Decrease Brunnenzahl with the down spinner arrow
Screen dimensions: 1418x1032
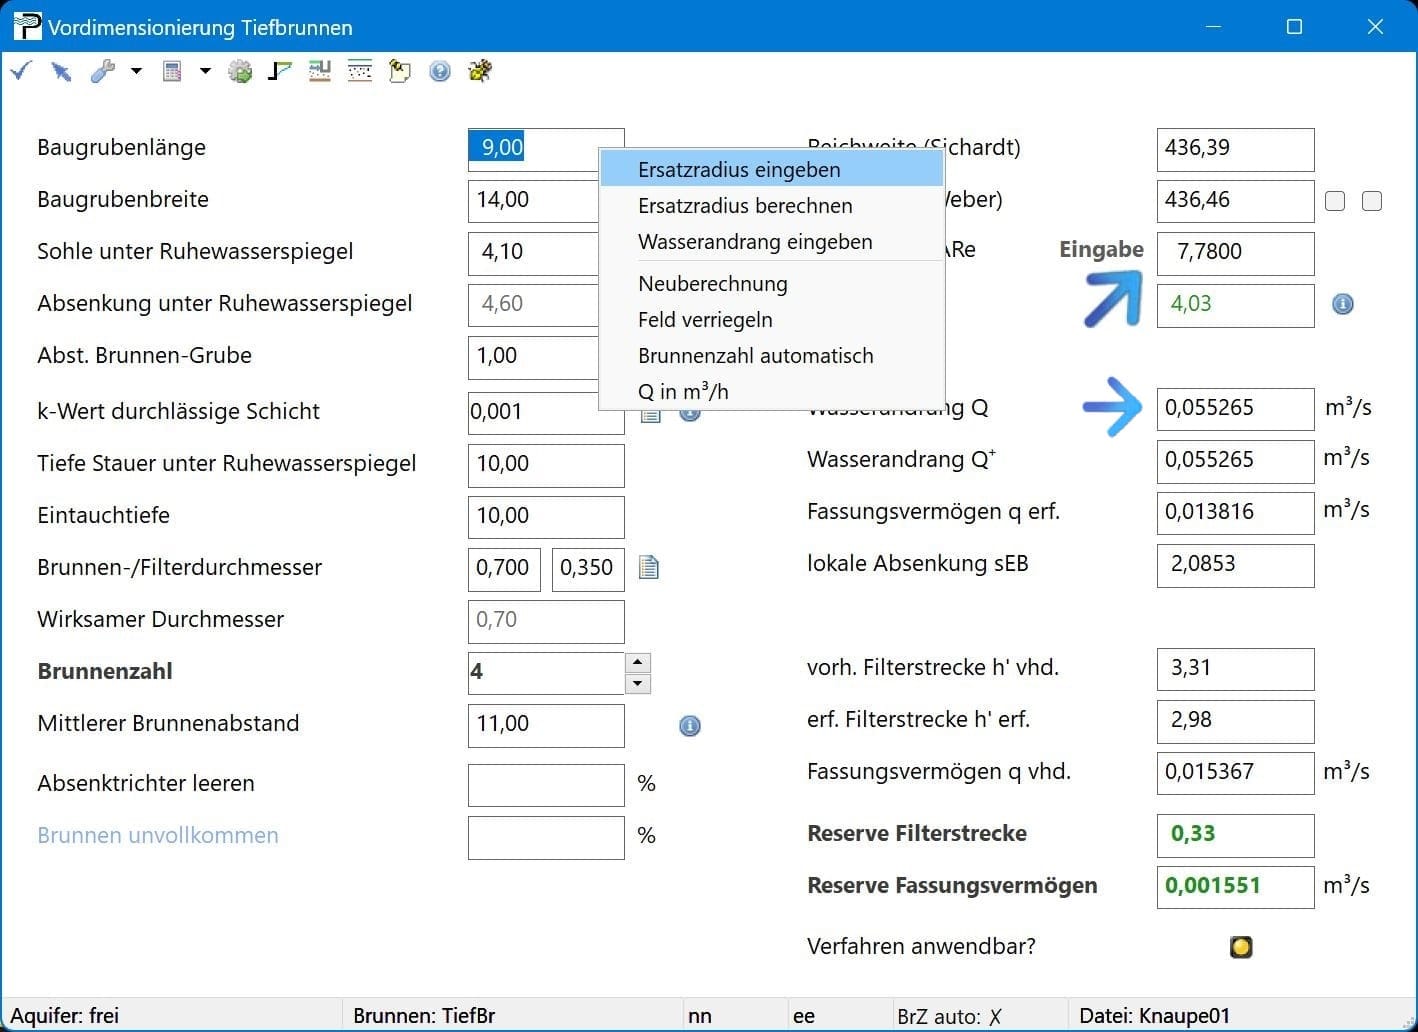(x=638, y=684)
